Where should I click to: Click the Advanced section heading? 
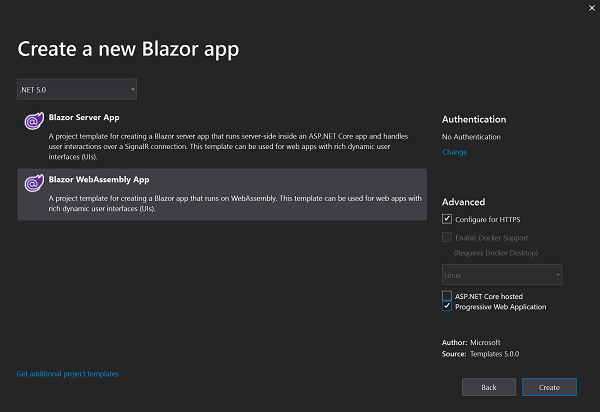(463, 202)
